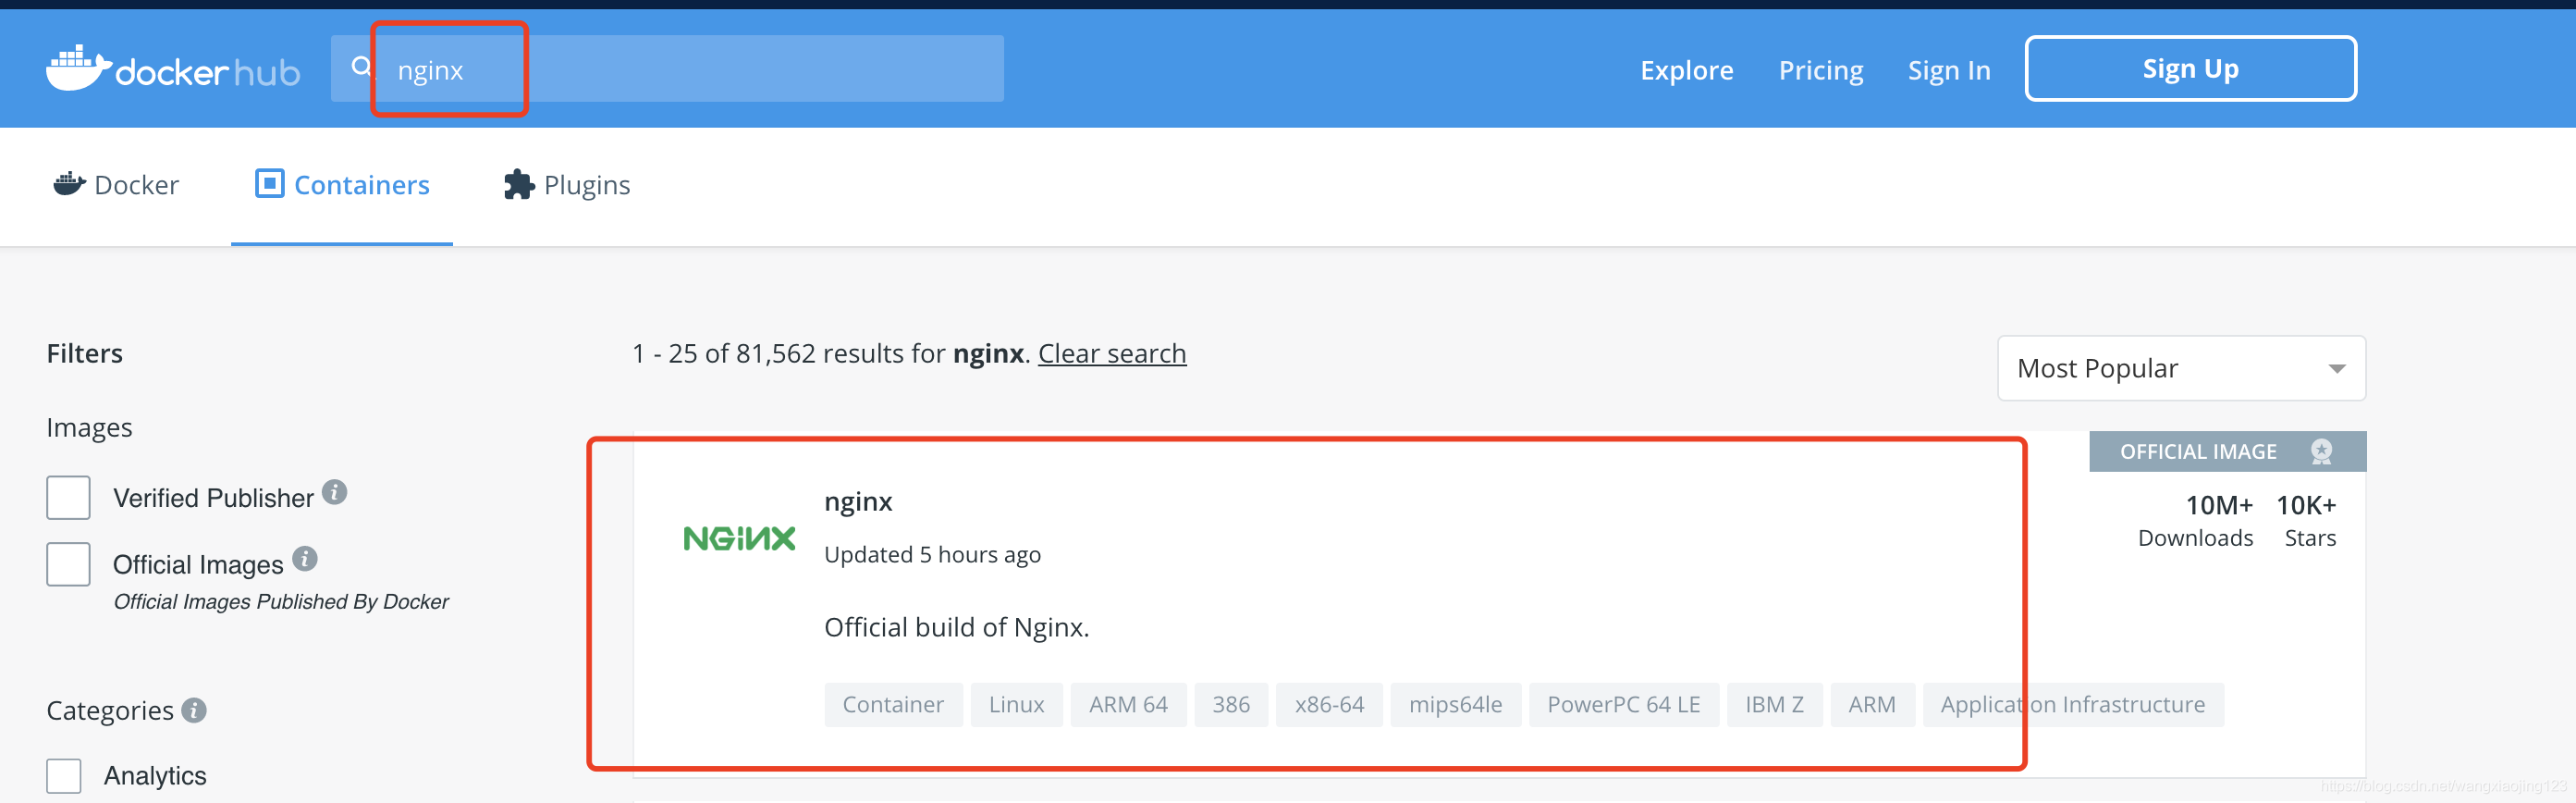
Task: Click the PowerPC 64 LE tag
Action: [1624, 704]
